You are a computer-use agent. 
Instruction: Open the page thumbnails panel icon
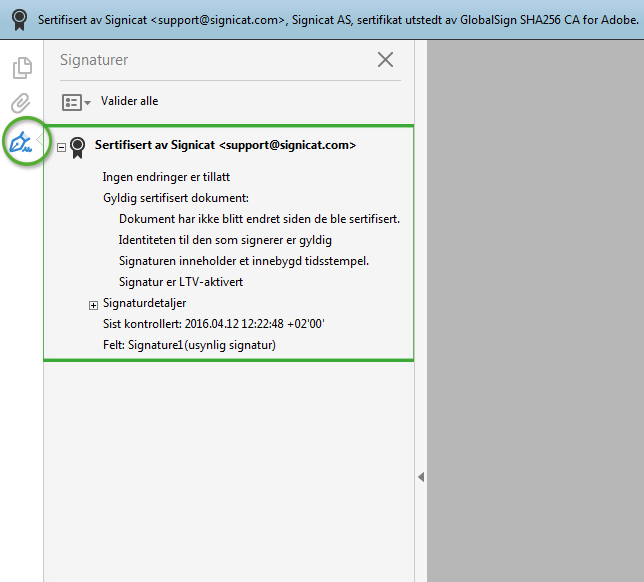click(x=22, y=68)
